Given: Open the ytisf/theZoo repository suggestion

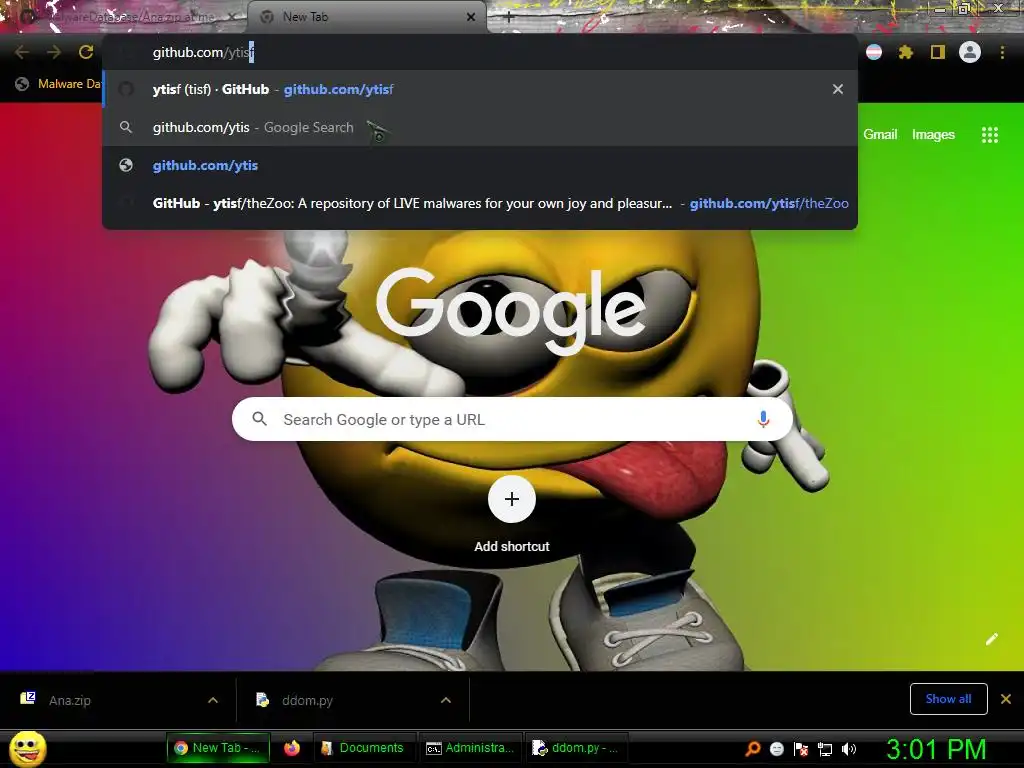Looking at the screenshot, I should (480, 203).
